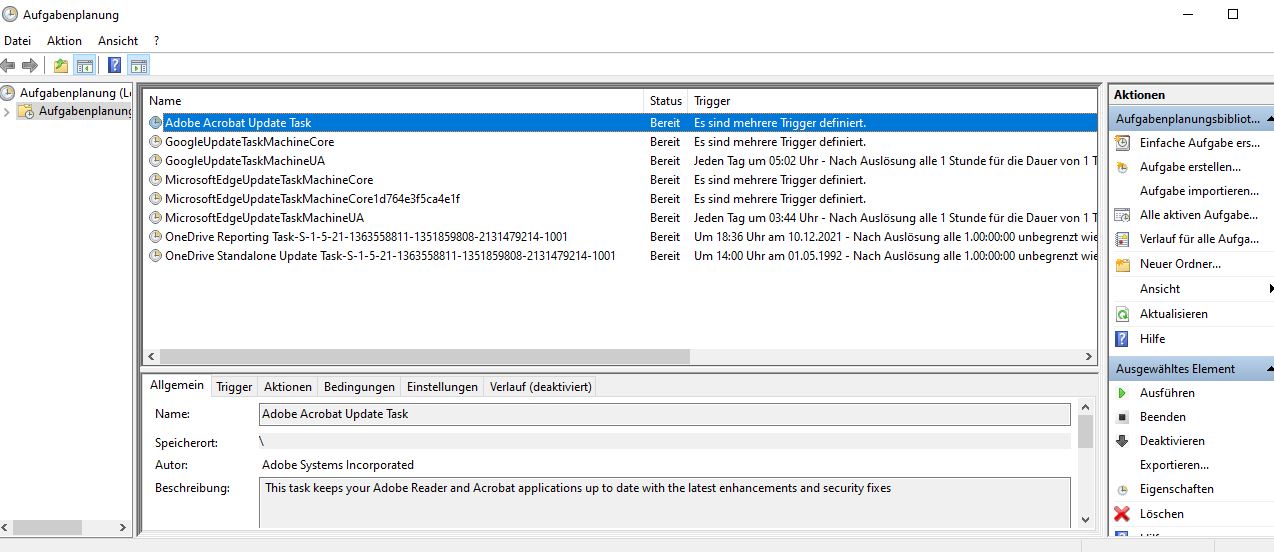Image resolution: width=1274 pixels, height=552 pixels.
Task: Switch to the Aktionen tab
Action: coord(288,387)
